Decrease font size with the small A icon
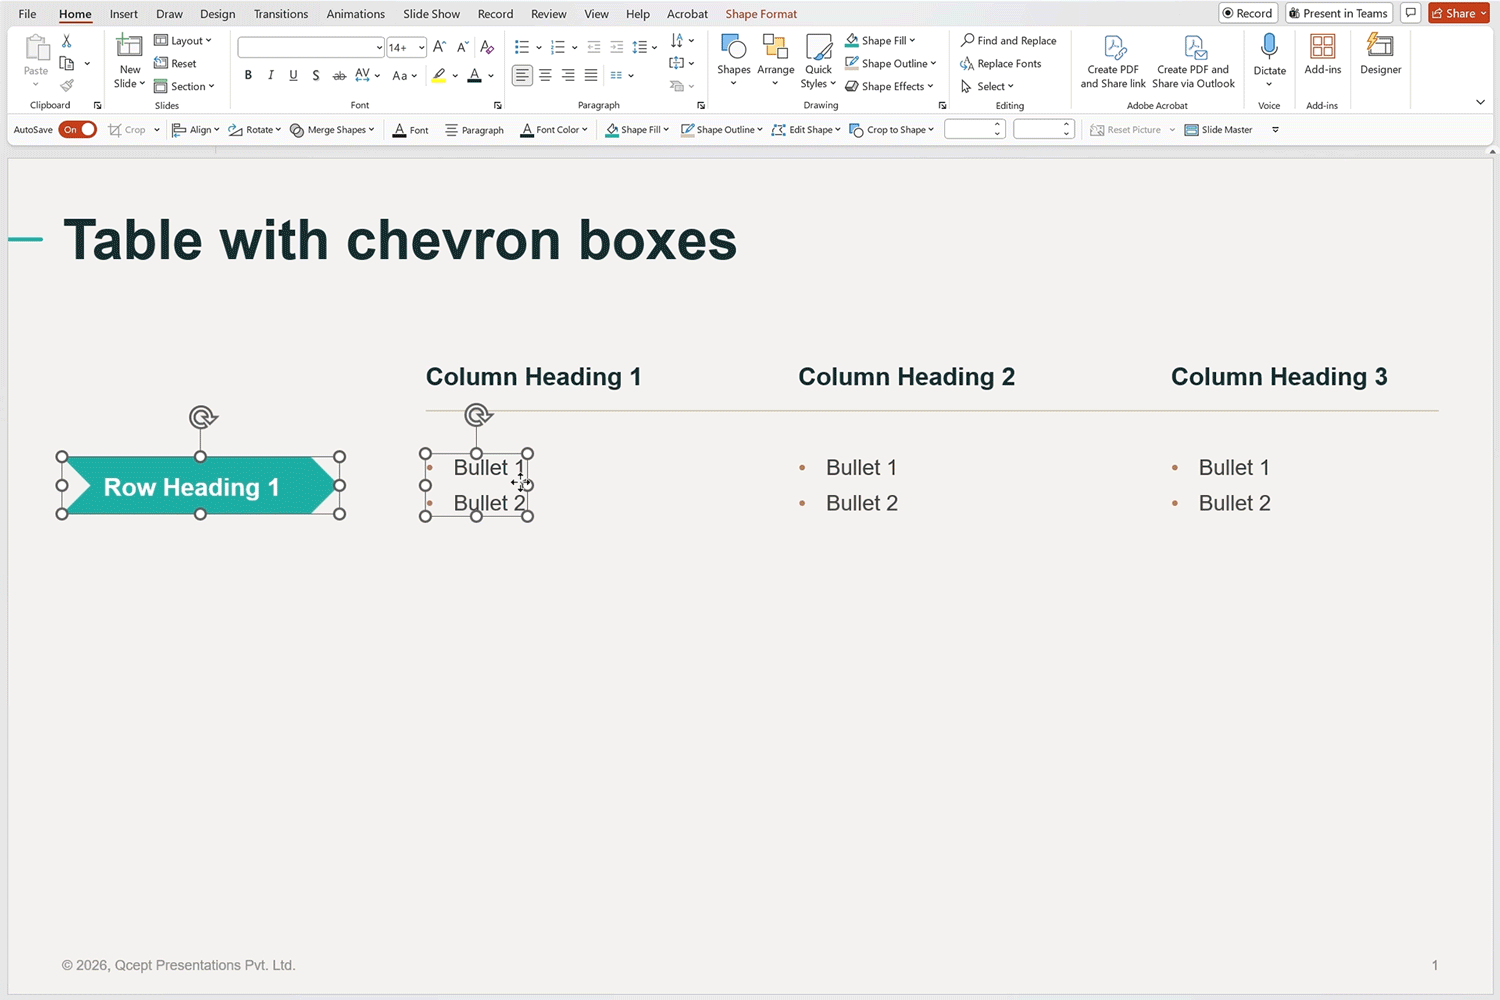 [462, 47]
